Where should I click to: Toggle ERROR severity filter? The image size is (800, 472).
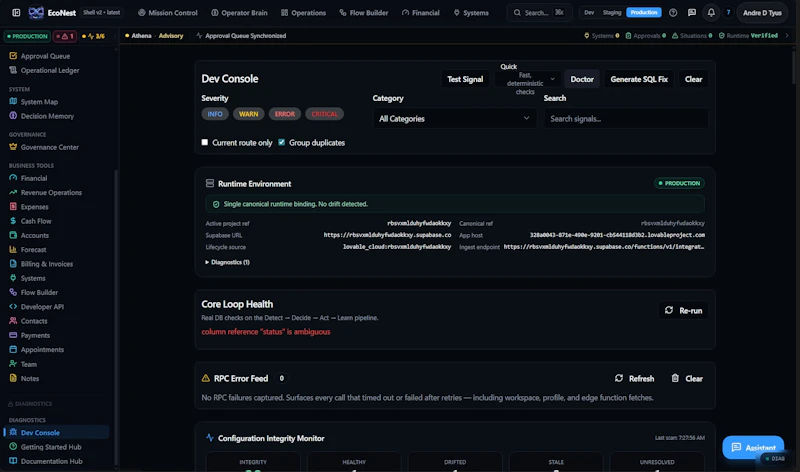[x=285, y=114]
